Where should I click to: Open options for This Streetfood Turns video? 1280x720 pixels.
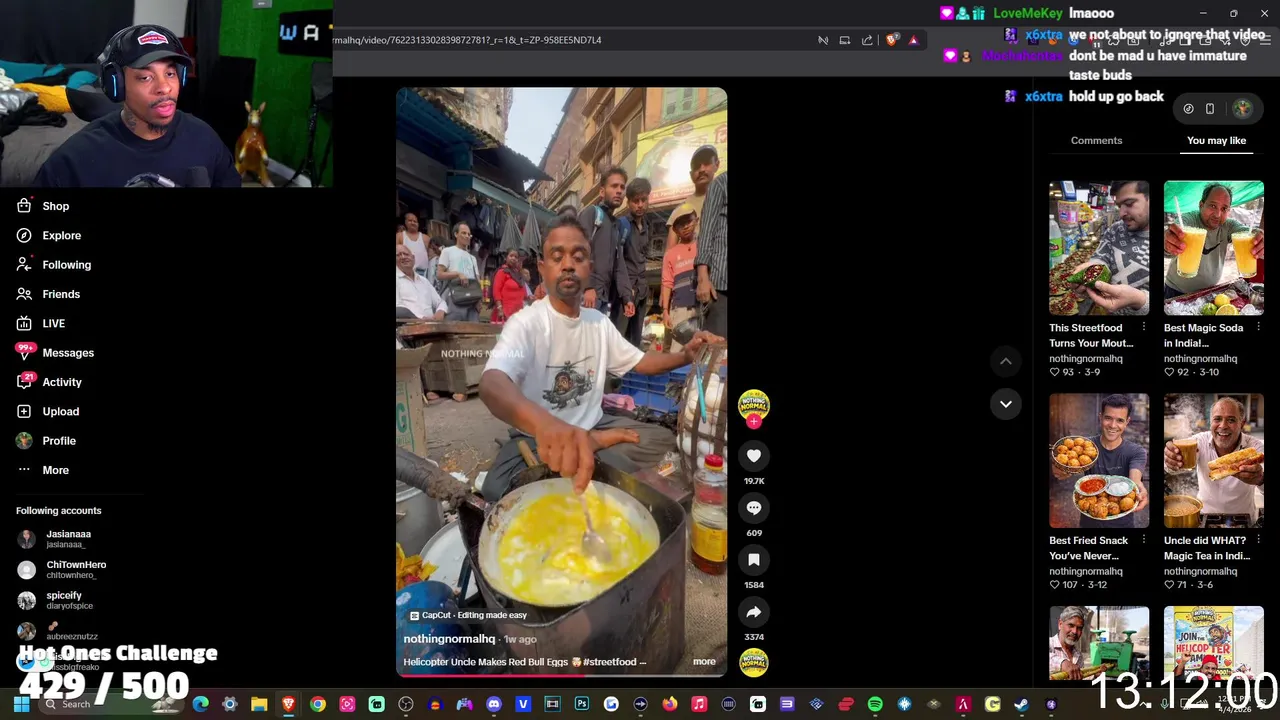click(x=1144, y=328)
